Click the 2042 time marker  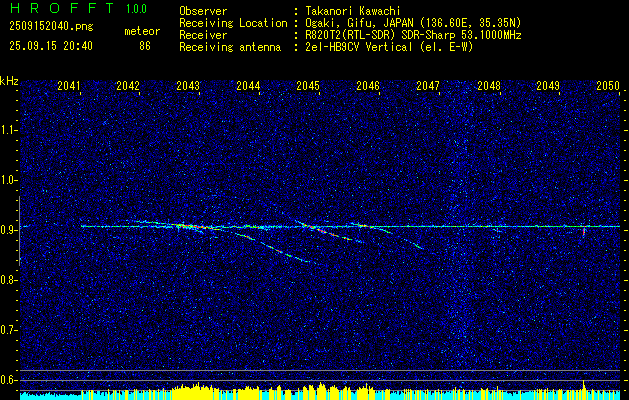128,86
